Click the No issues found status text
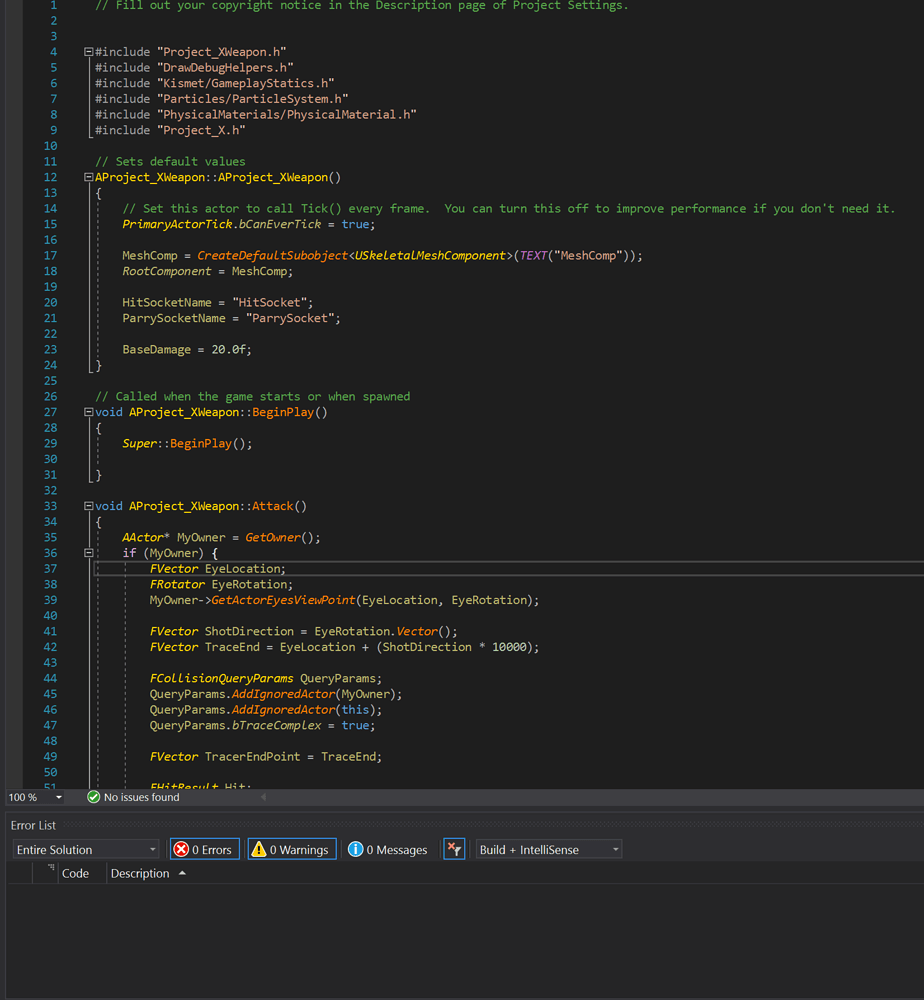Image resolution: width=924 pixels, height=1000 pixels. (x=142, y=797)
